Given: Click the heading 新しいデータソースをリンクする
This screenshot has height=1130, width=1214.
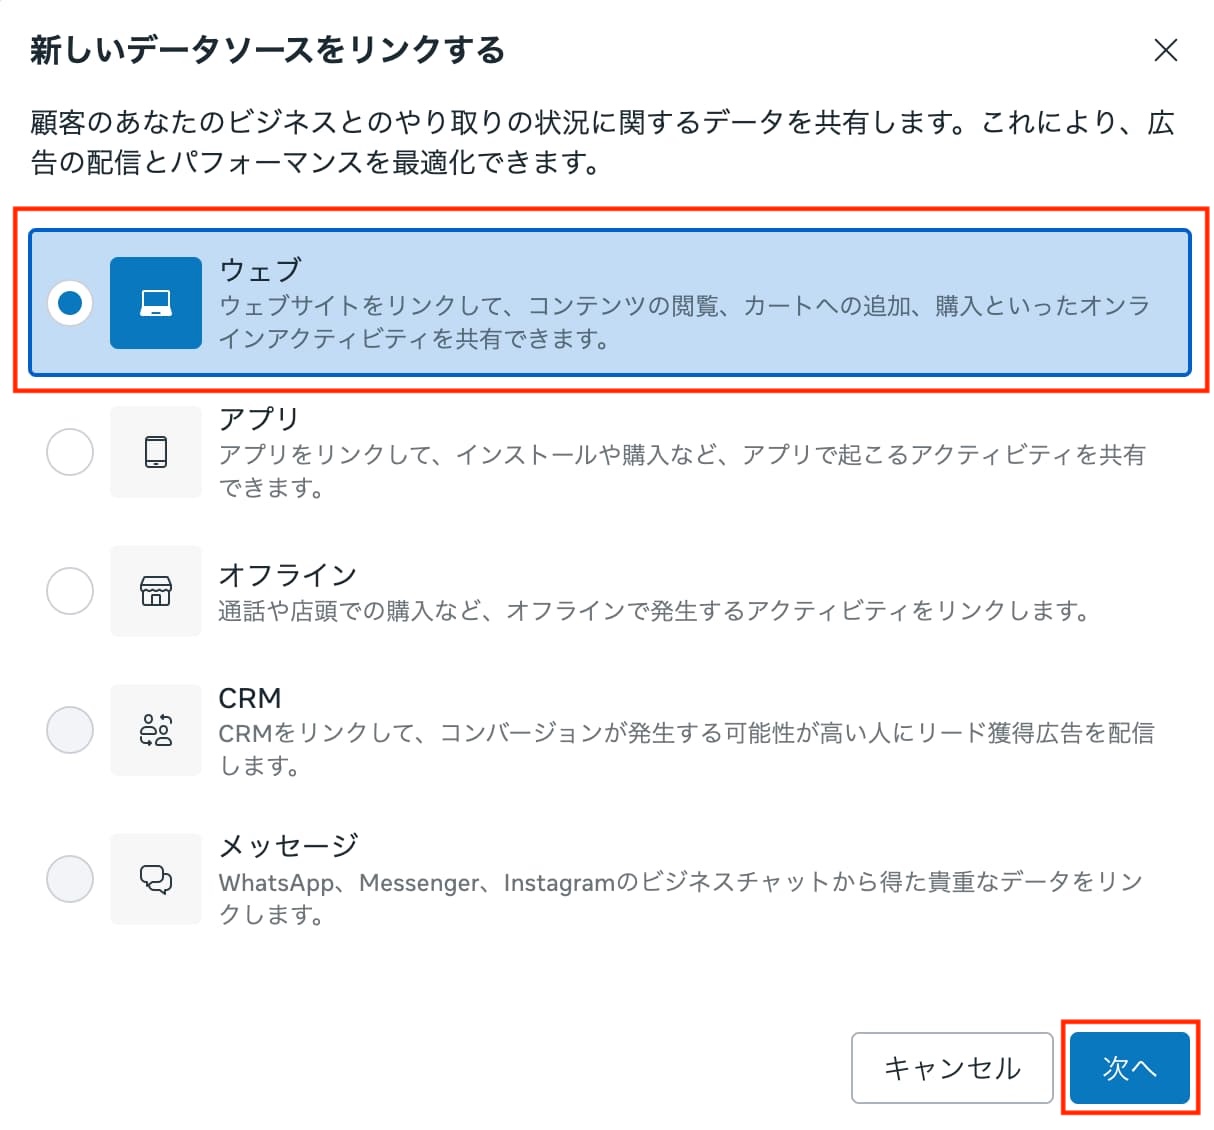Looking at the screenshot, I should pyautogui.click(x=268, y=49).
